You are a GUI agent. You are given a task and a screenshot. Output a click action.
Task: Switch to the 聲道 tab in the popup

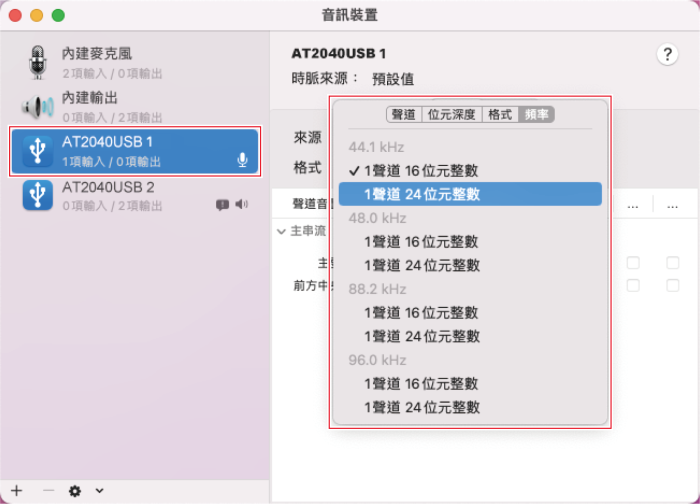tap(403, 115)
